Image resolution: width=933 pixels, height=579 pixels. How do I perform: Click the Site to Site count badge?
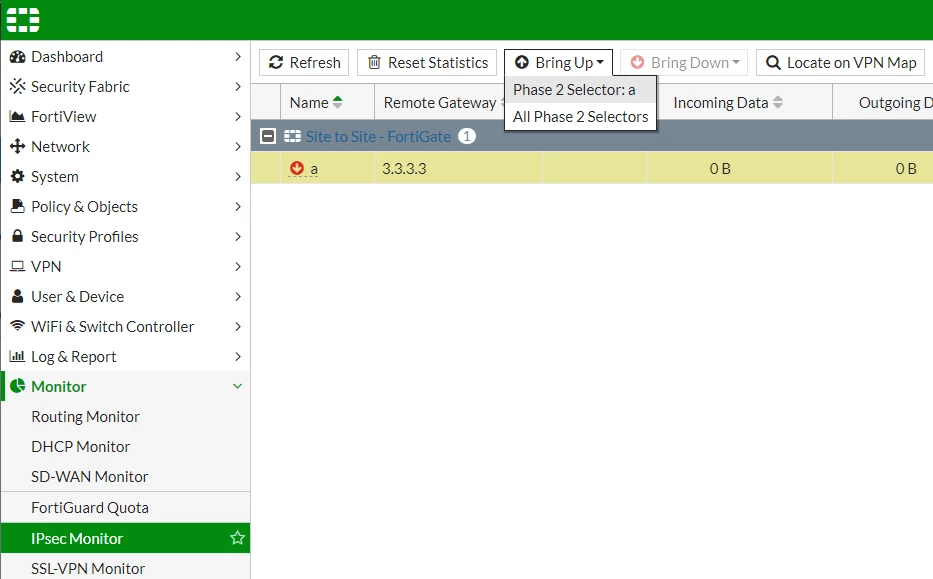pyautogui.click(x=467, y=136)
